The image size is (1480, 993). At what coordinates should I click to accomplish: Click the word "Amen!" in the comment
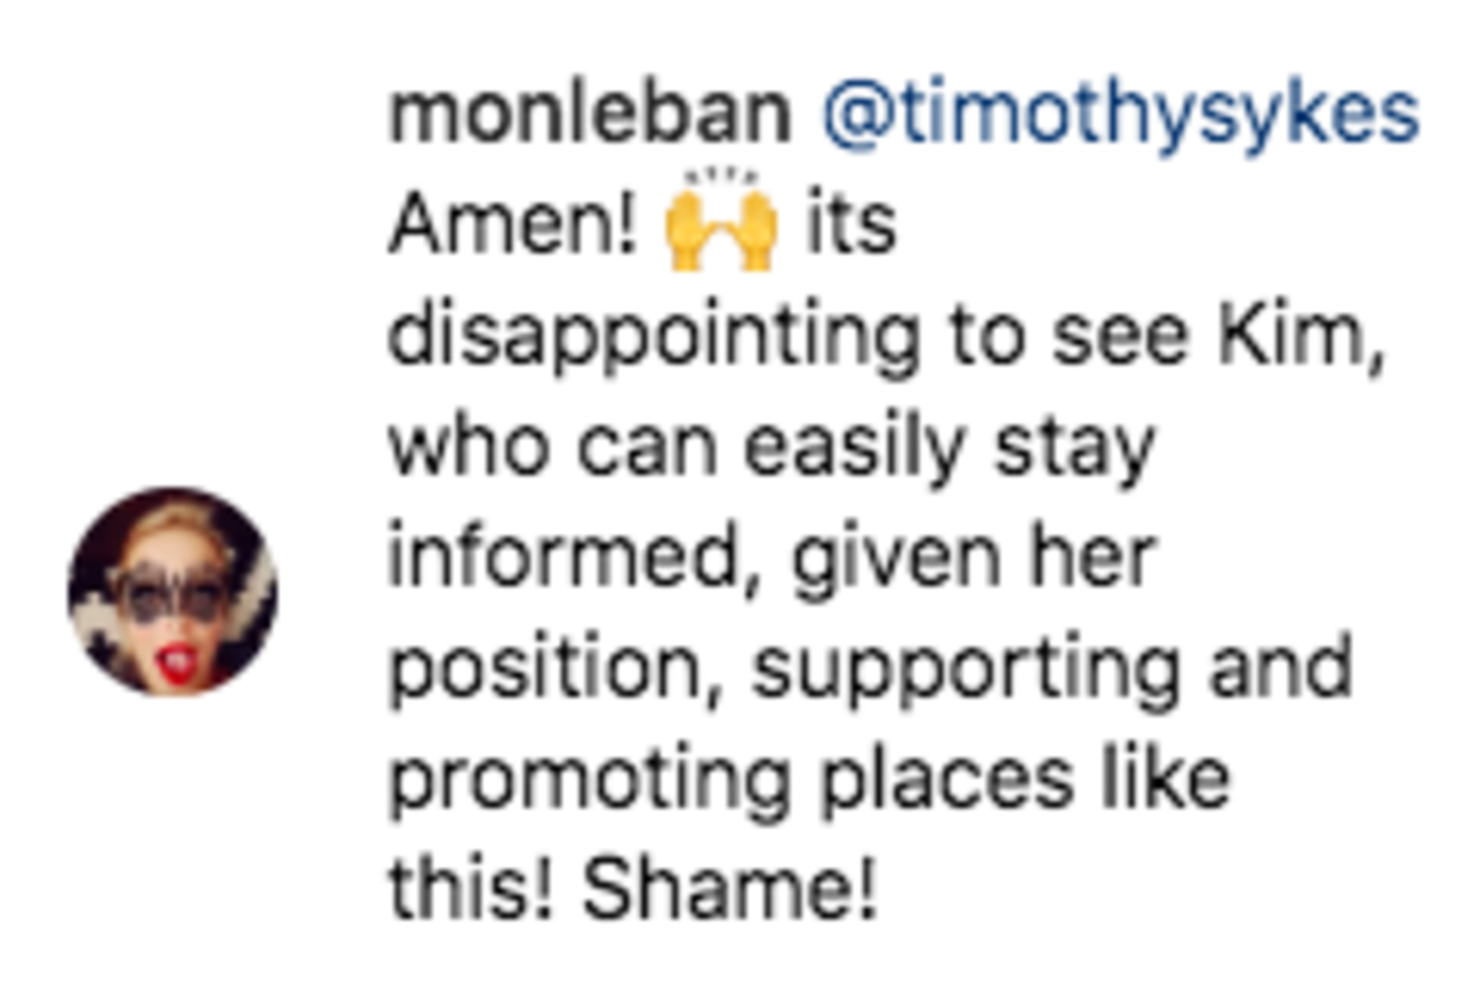pos(513,223)
